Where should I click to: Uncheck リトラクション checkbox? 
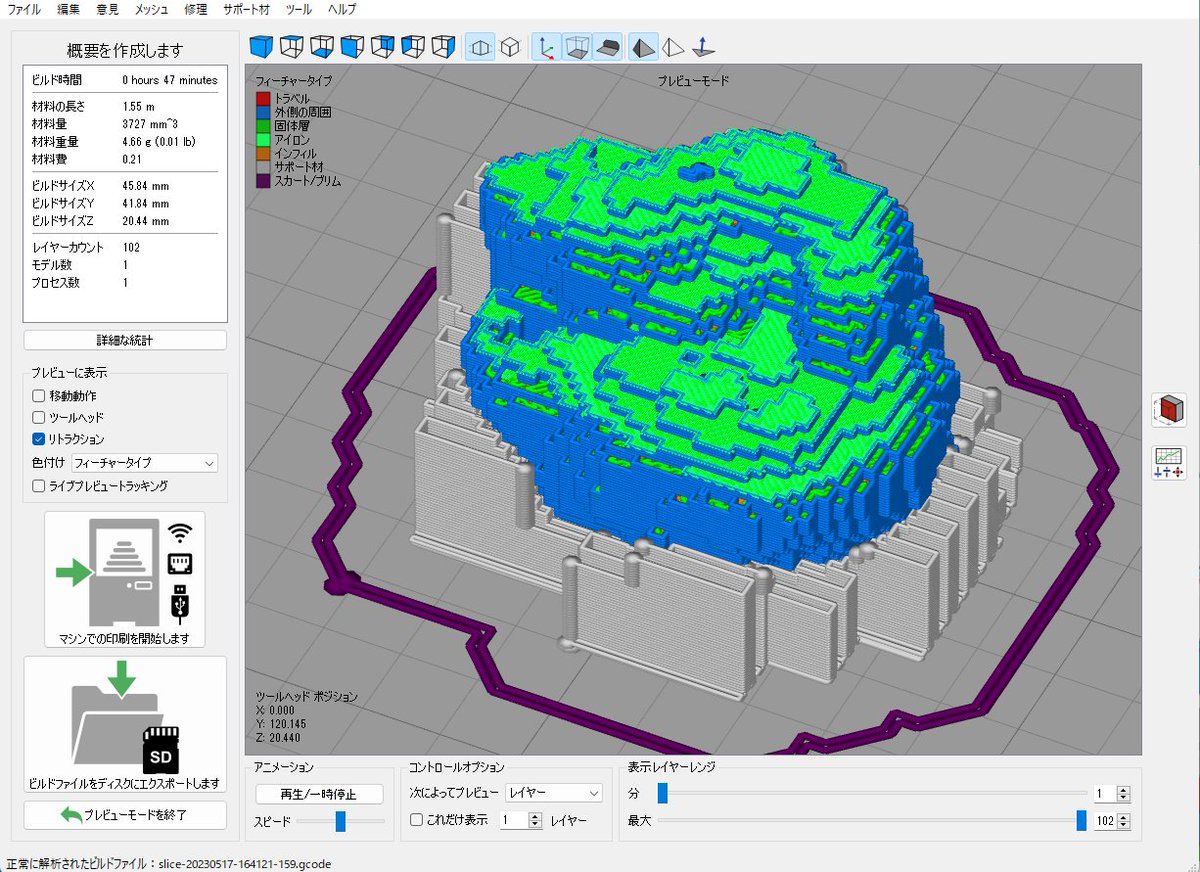[x=39, y=439]
